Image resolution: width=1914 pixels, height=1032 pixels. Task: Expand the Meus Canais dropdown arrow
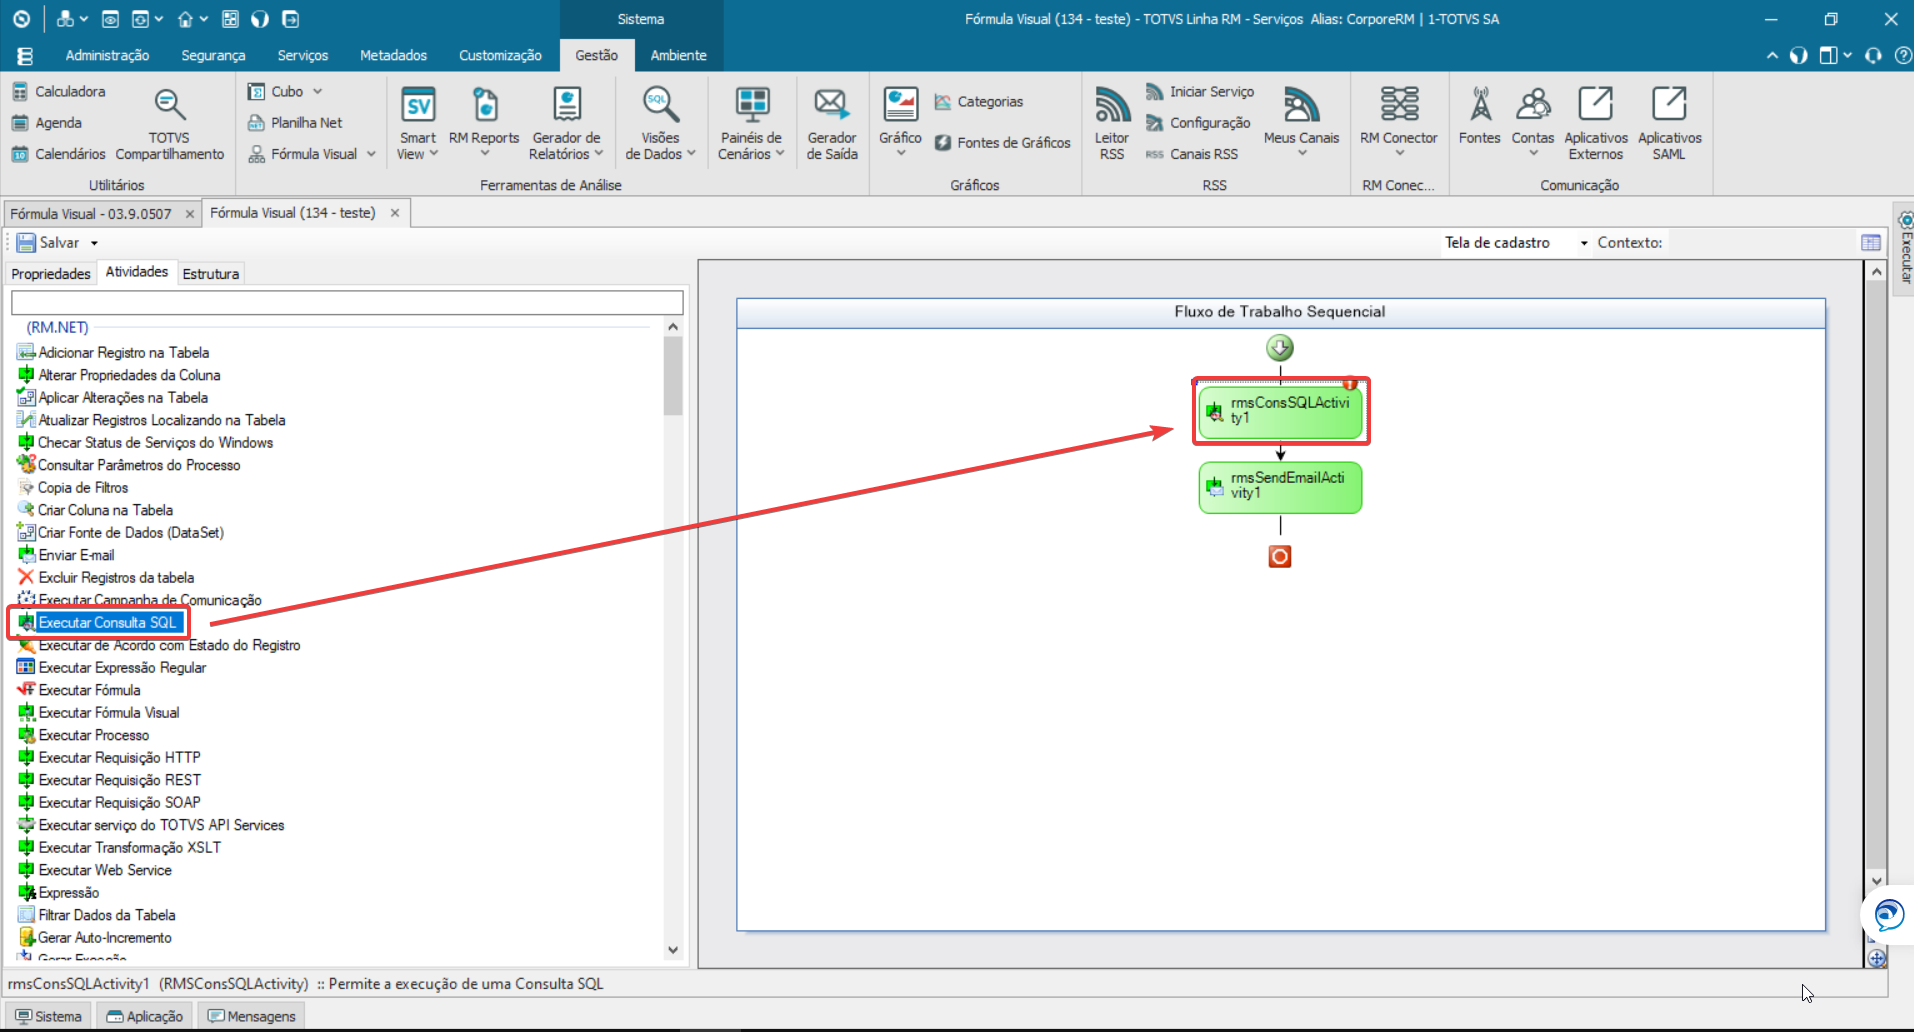(x=1302, y=154)
